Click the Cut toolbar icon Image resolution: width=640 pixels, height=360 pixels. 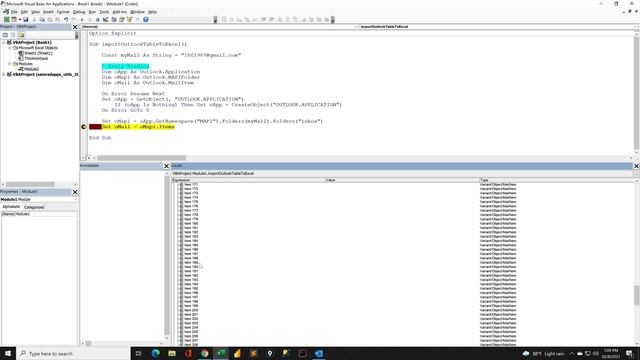click(34, 20)
